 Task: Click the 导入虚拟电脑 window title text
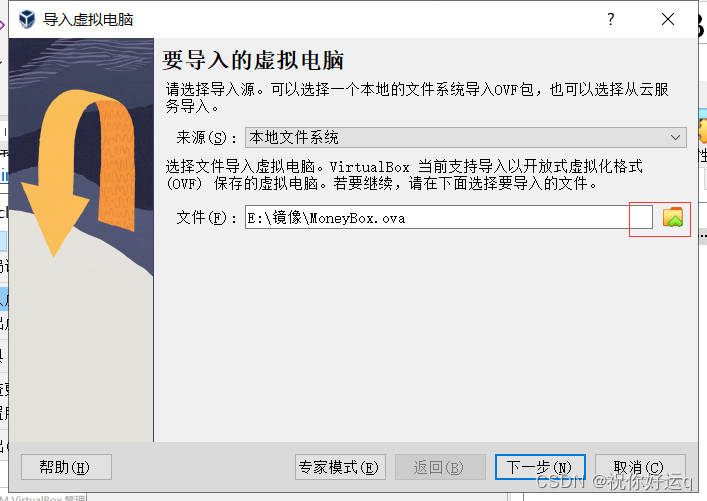(x=88, y=20)
